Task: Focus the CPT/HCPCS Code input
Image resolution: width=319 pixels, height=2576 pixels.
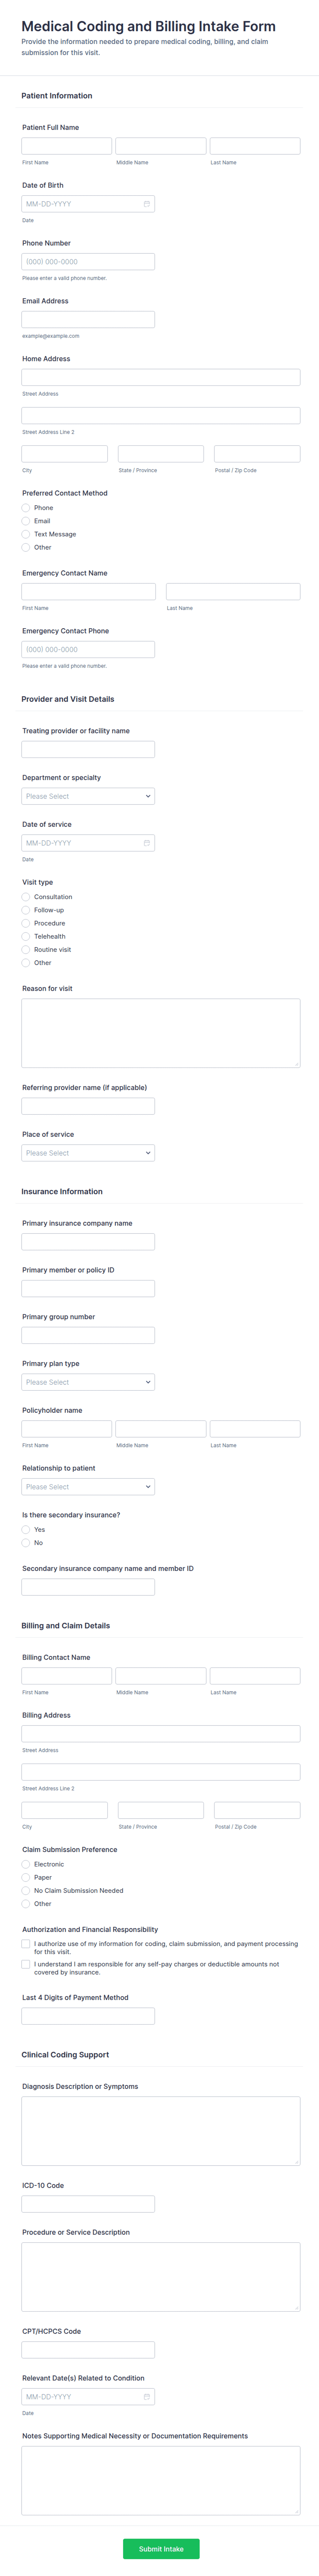Action: tap(88, 2349)
